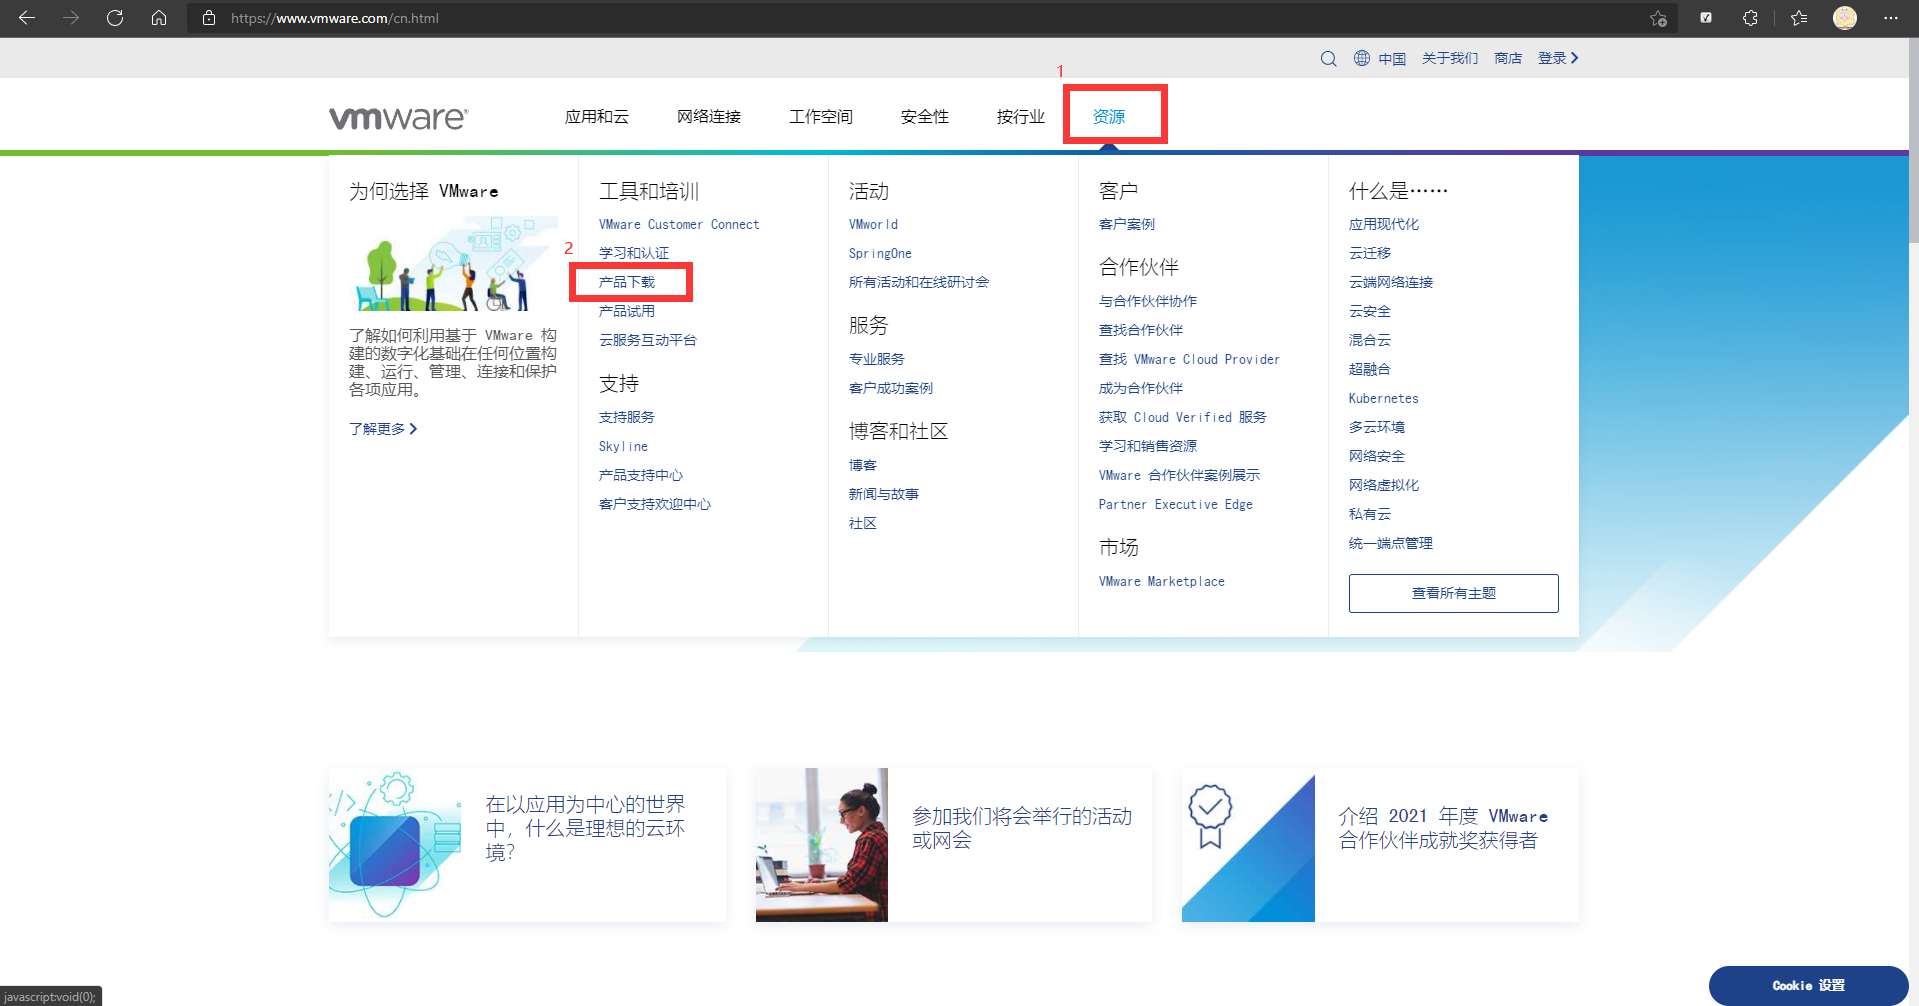Open 产品支持中心 link
1919x1006 pixels.
point(641,476)
